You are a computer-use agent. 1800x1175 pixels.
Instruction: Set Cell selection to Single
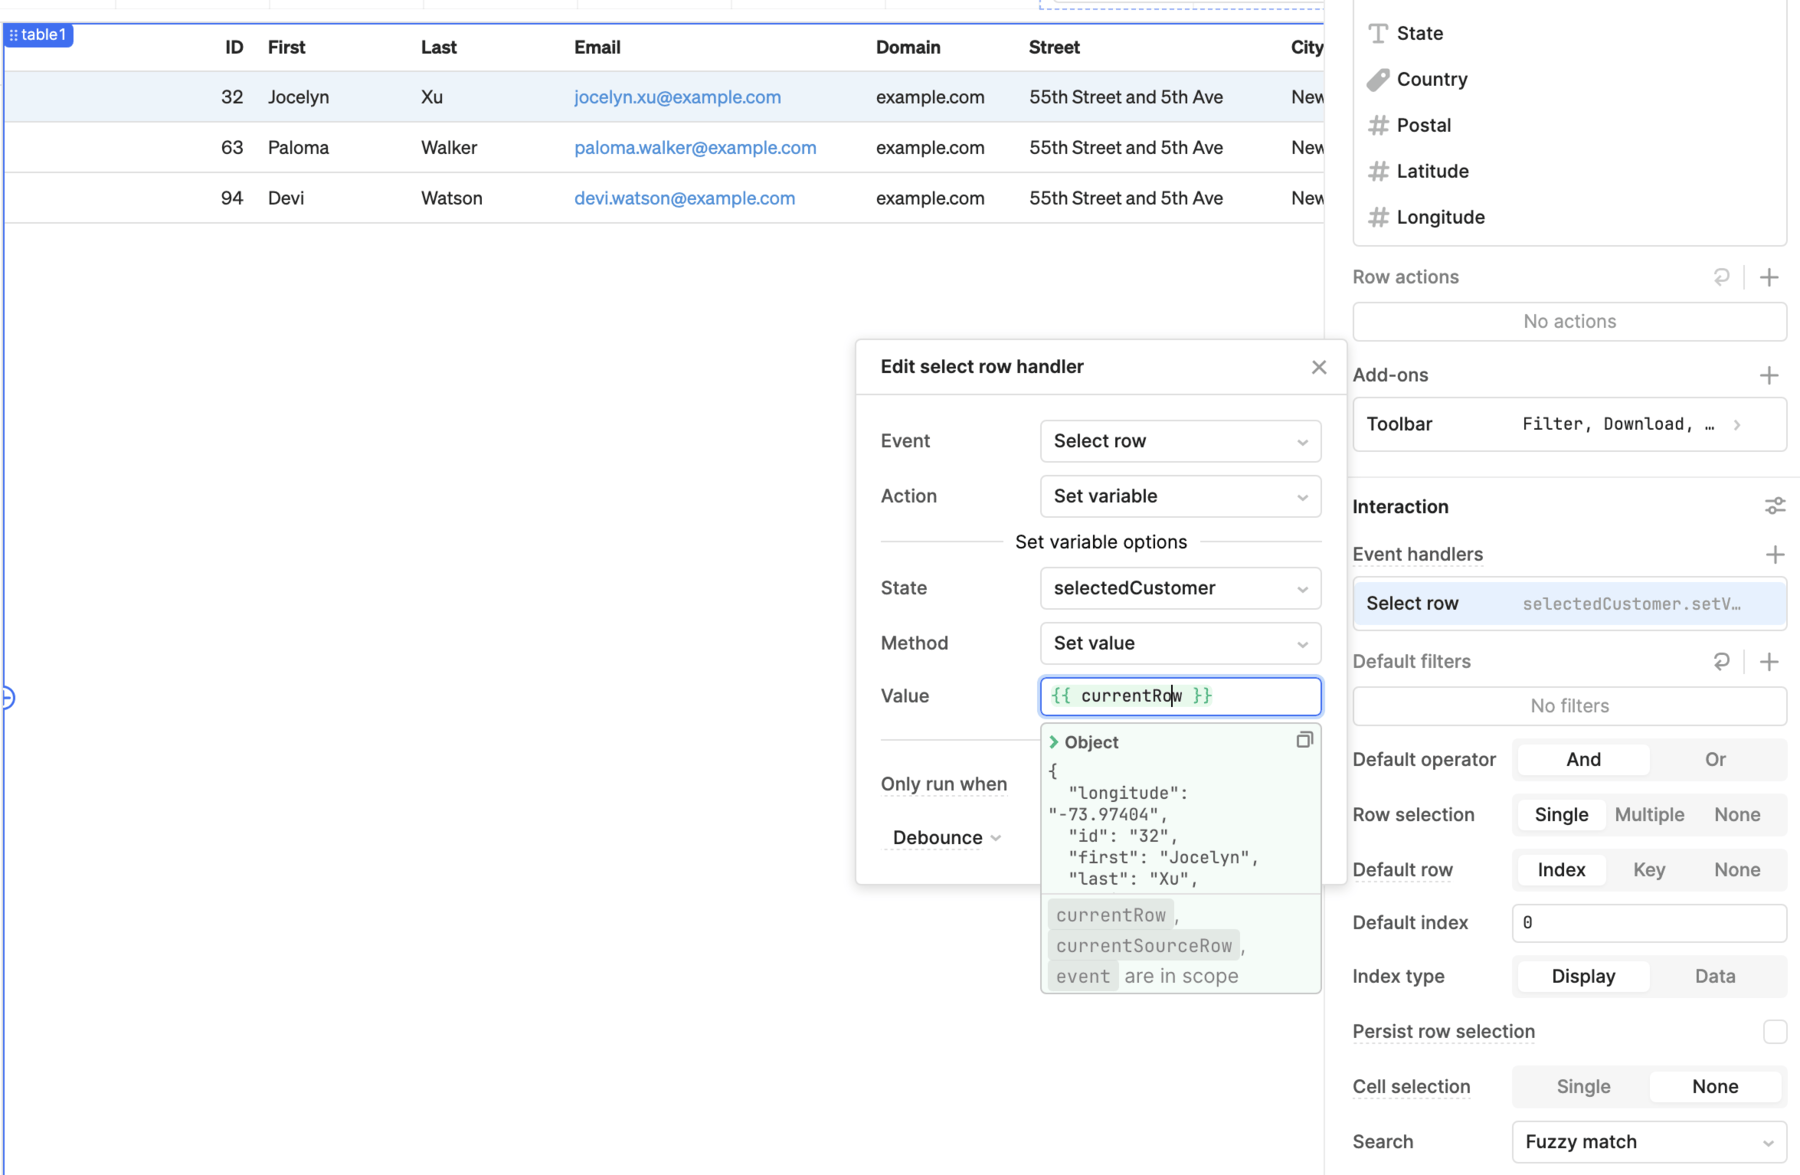1583,1087
